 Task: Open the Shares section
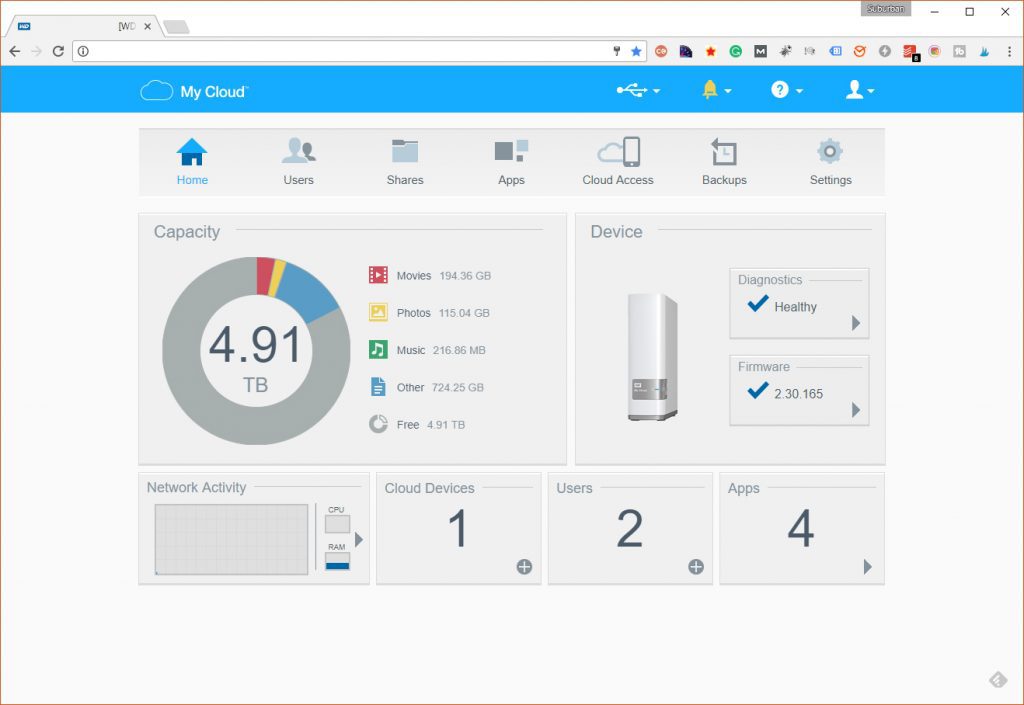click(405, 162)
